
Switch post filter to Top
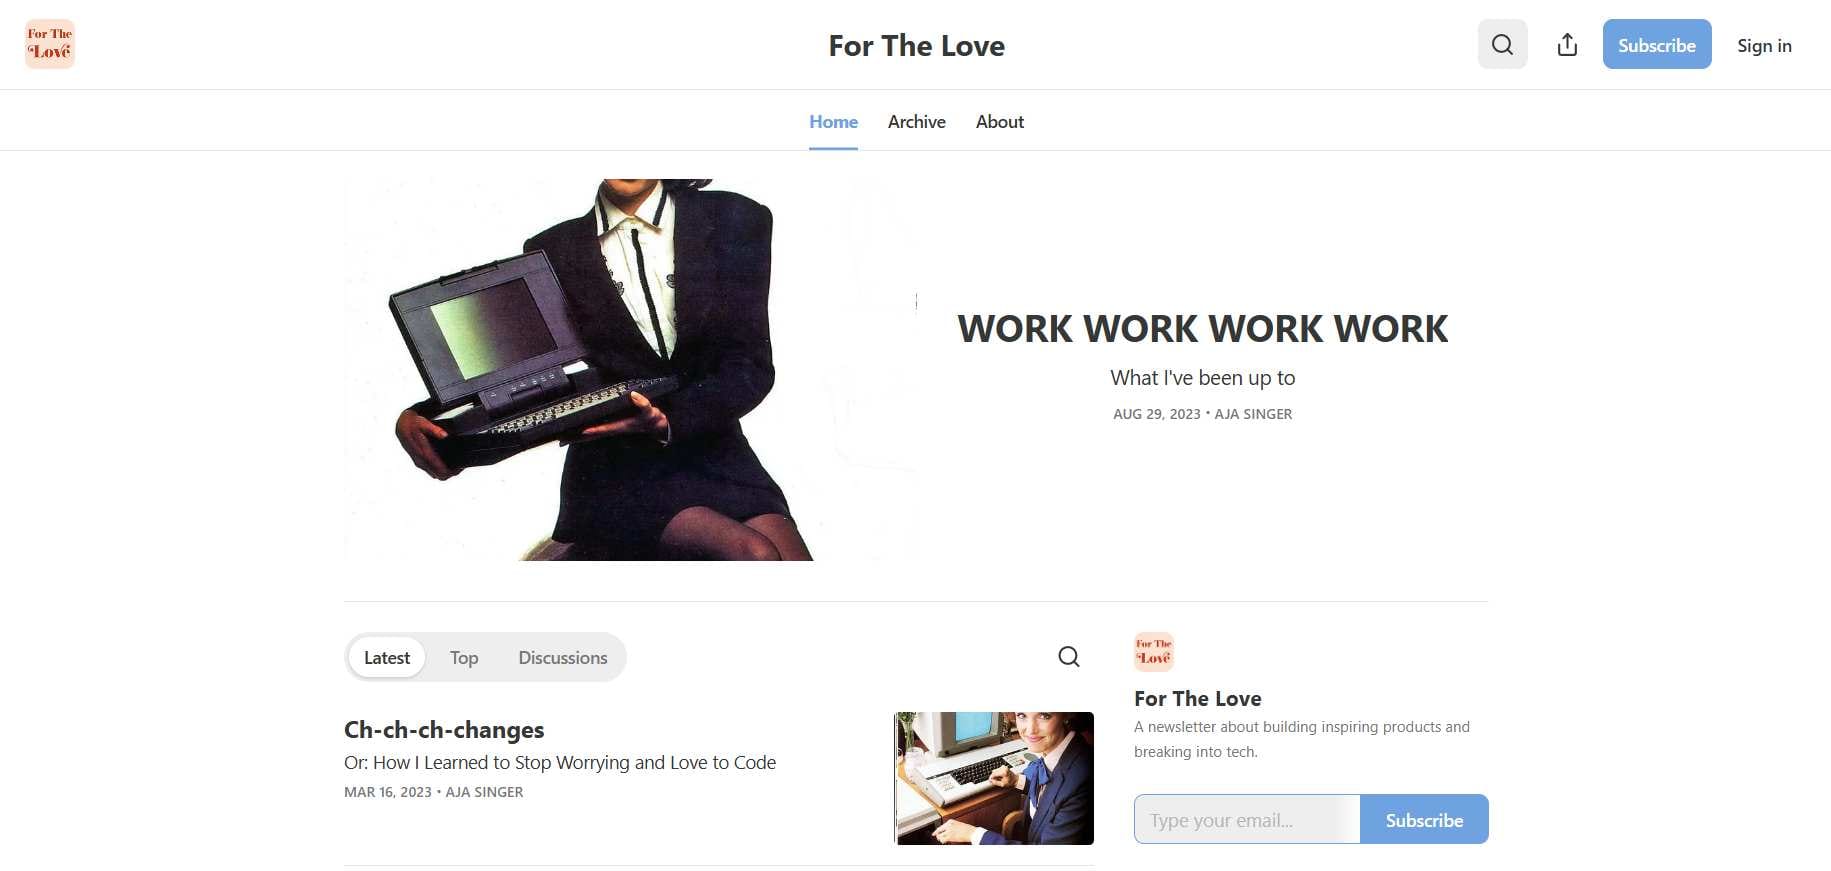464,657
